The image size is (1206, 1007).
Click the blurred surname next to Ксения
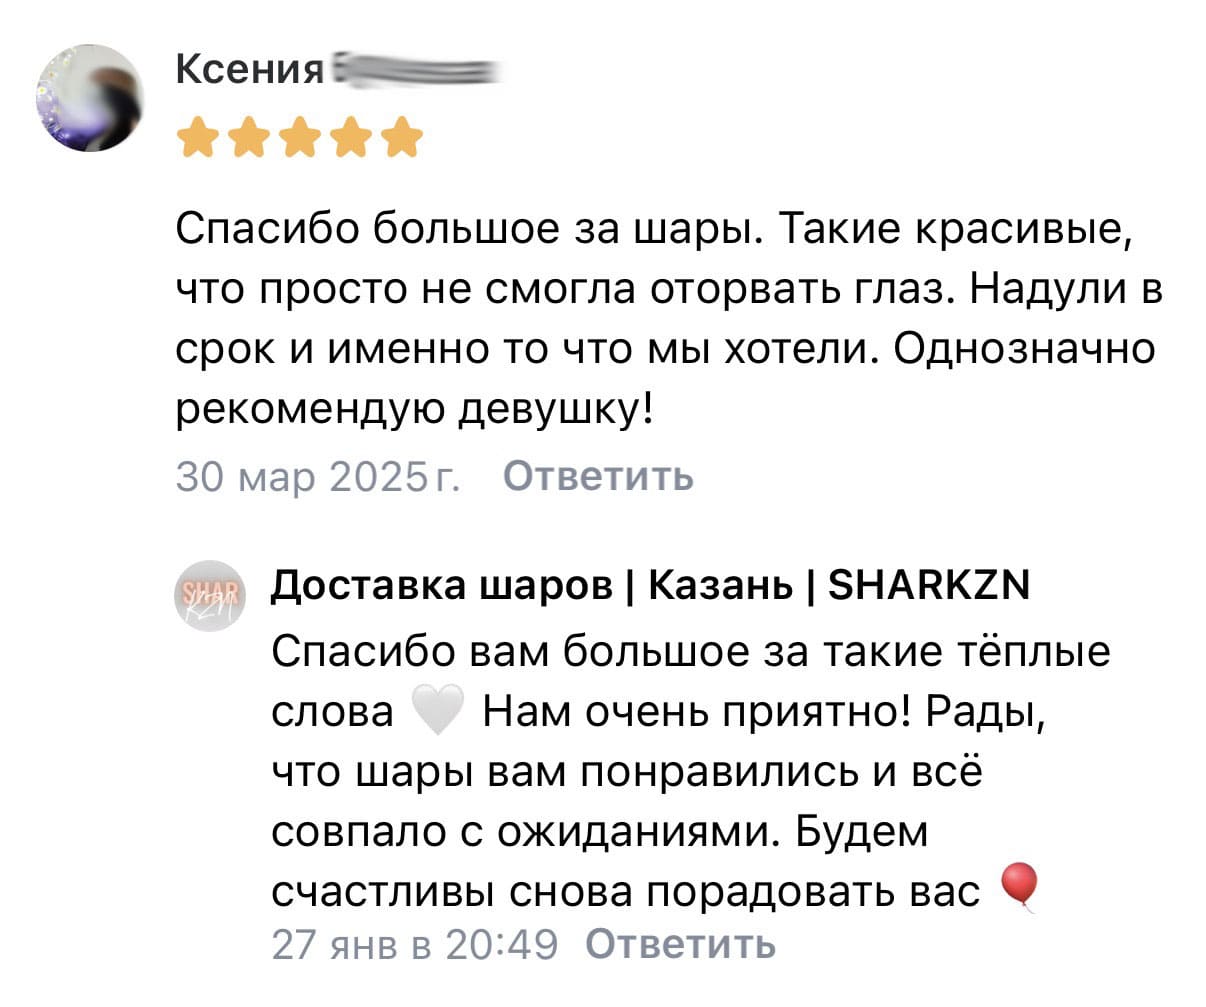click(x=415, y=72)
